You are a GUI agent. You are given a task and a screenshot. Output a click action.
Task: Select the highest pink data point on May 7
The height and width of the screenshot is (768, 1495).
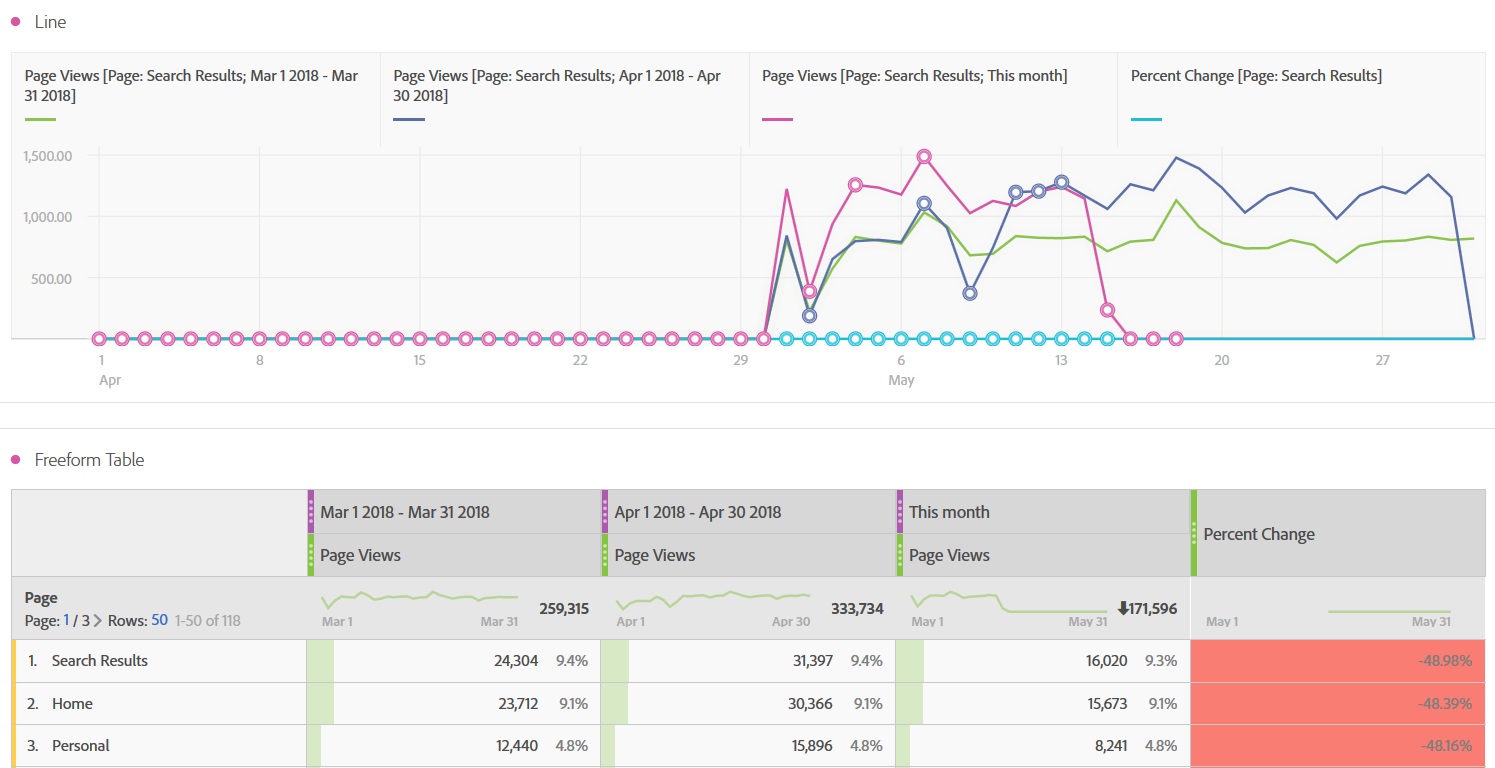[x=924, y=157]
